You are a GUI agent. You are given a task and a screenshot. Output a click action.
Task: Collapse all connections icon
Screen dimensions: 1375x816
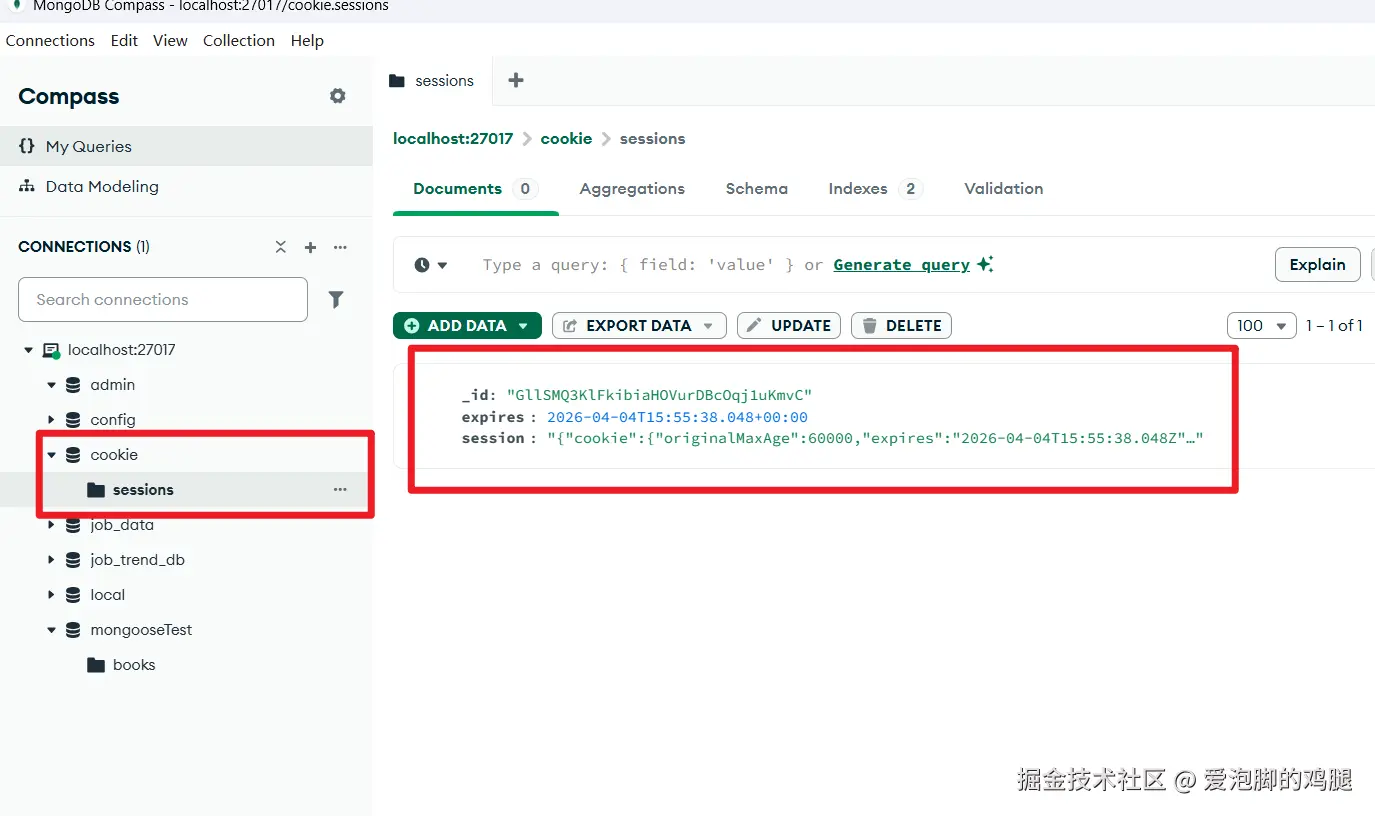pyautogui.click(x=281, y=247)
